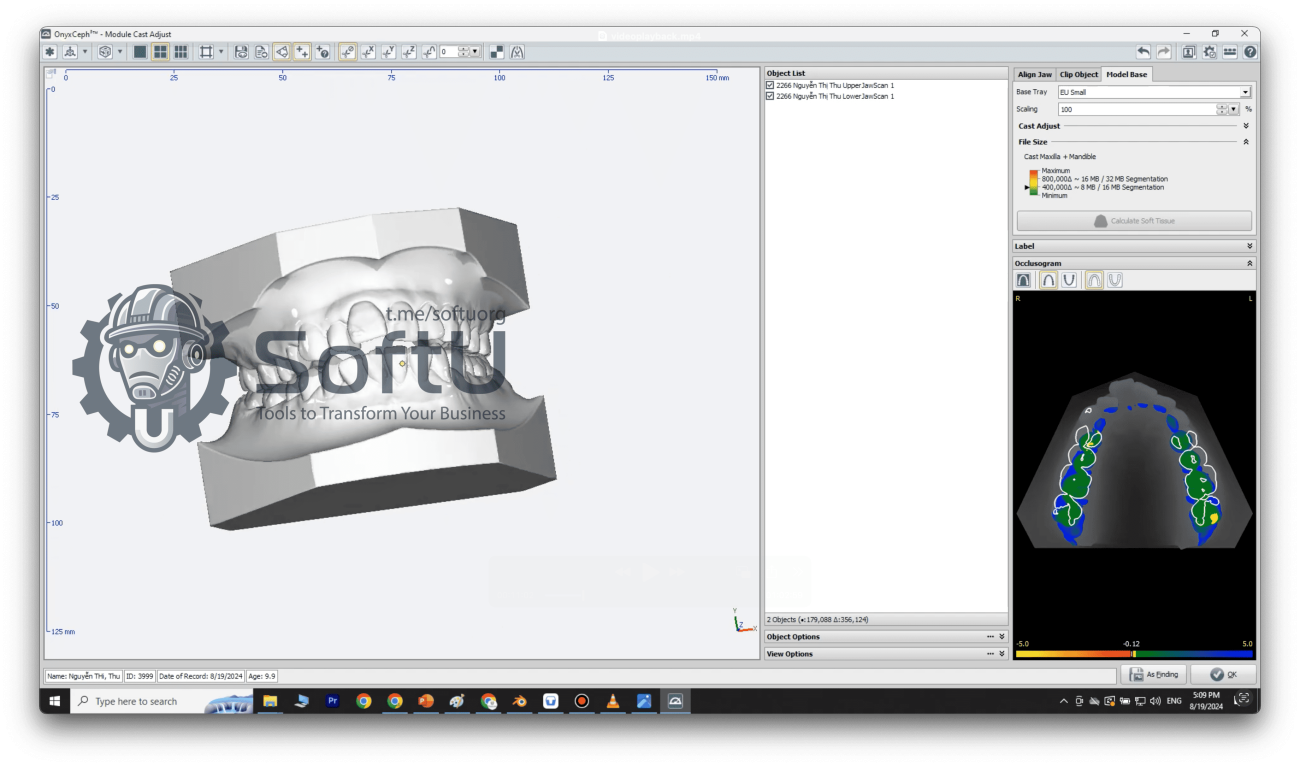This screenshot has width=1300, height=766.
Task: Open the patient record card icon
Action: [x=1189, y=52]
